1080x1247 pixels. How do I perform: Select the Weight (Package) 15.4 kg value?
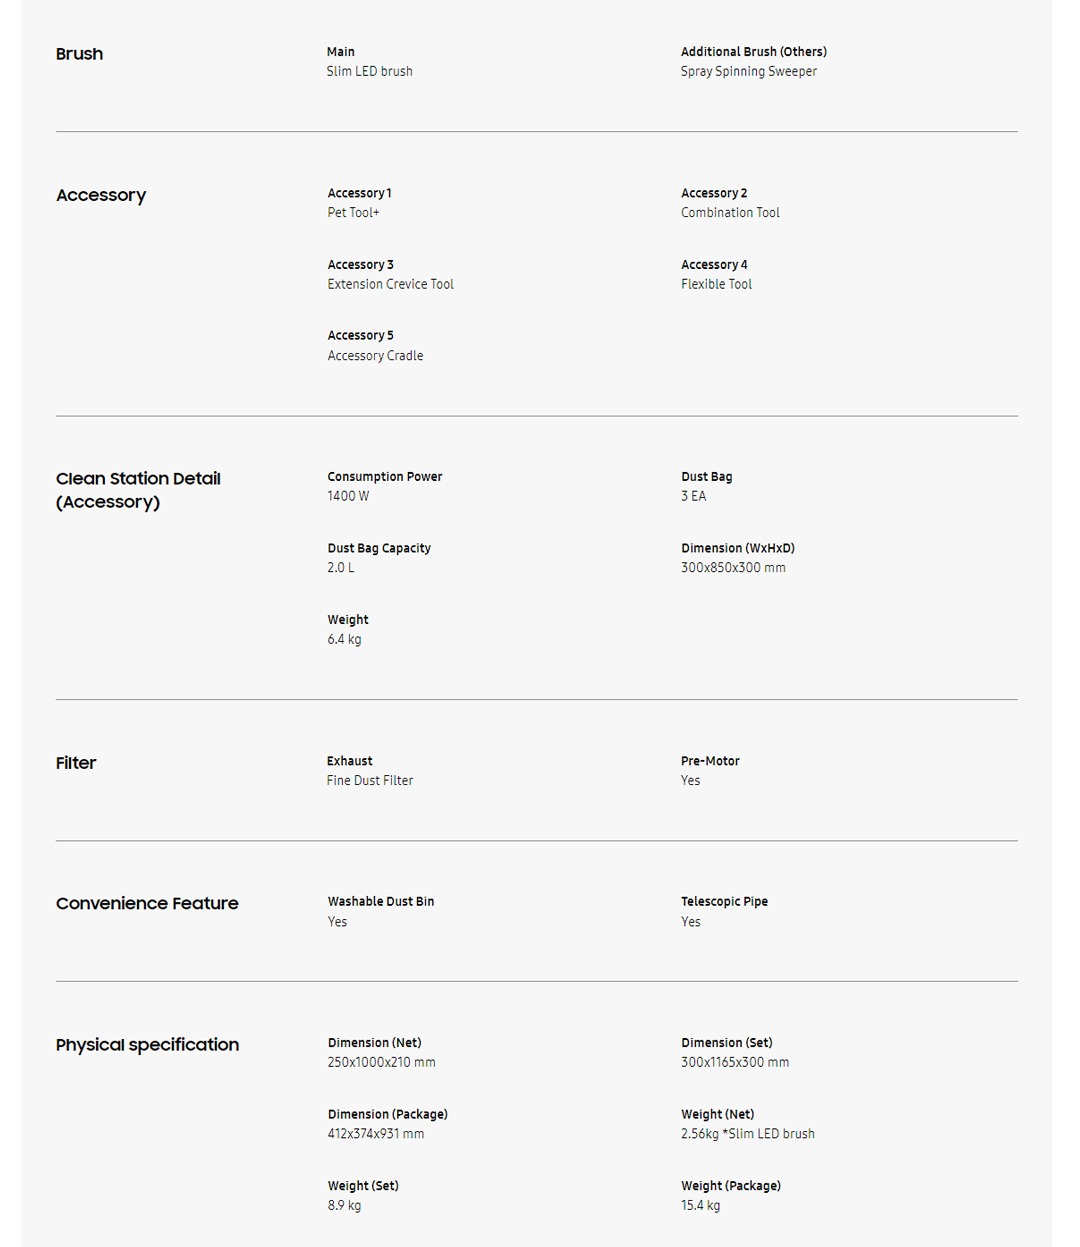point(700,1206)
